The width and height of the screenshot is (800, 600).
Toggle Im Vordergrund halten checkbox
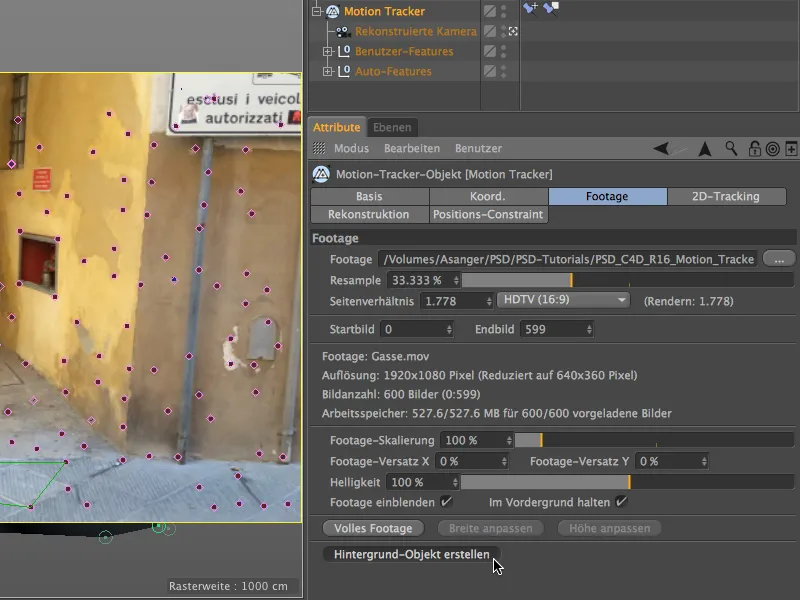click(621, 501)
